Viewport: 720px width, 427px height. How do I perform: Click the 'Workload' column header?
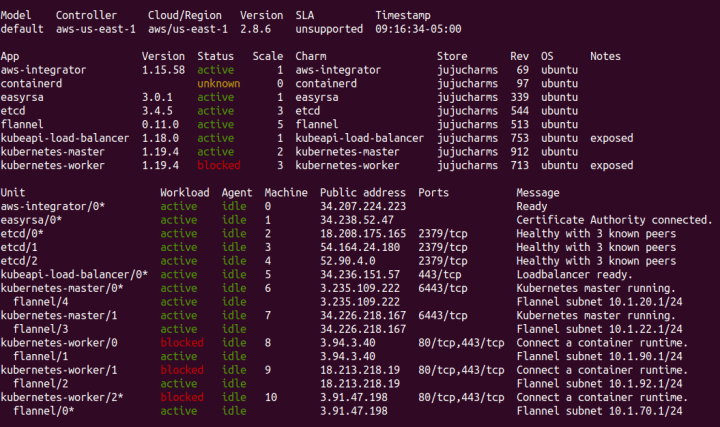click(185, 193)
